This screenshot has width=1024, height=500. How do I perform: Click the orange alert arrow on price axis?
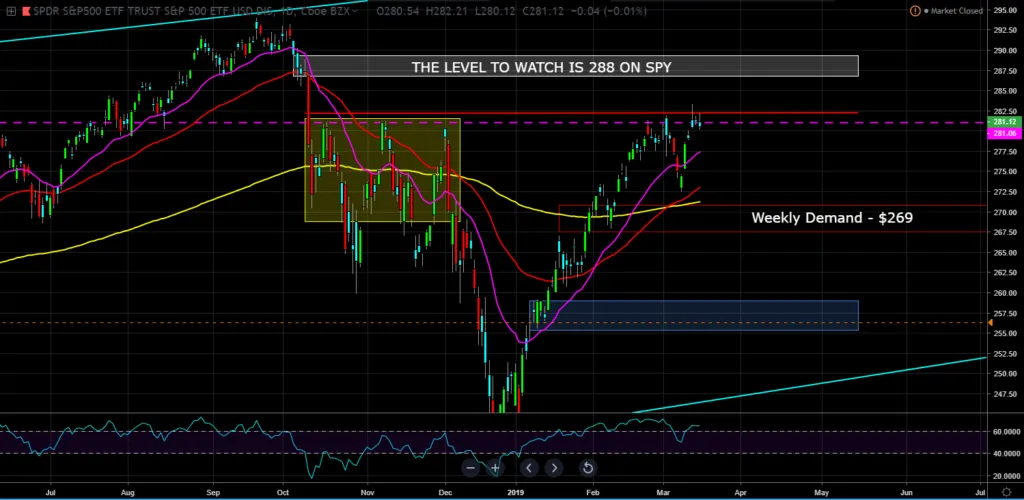990,322
